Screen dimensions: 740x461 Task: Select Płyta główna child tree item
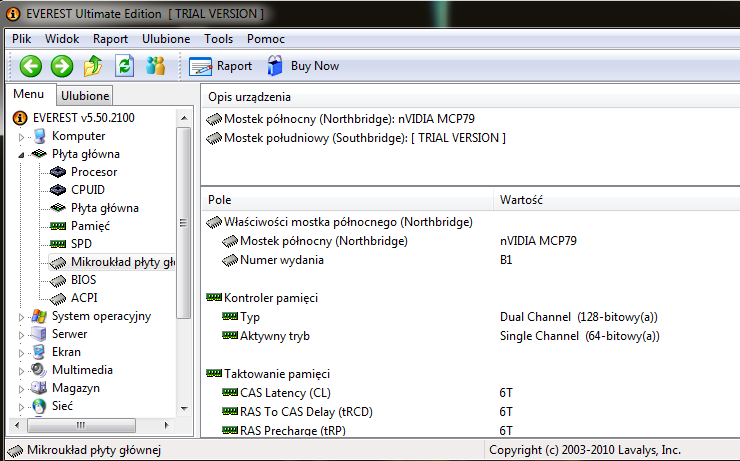pyautogui.click(x=105, y=208)
